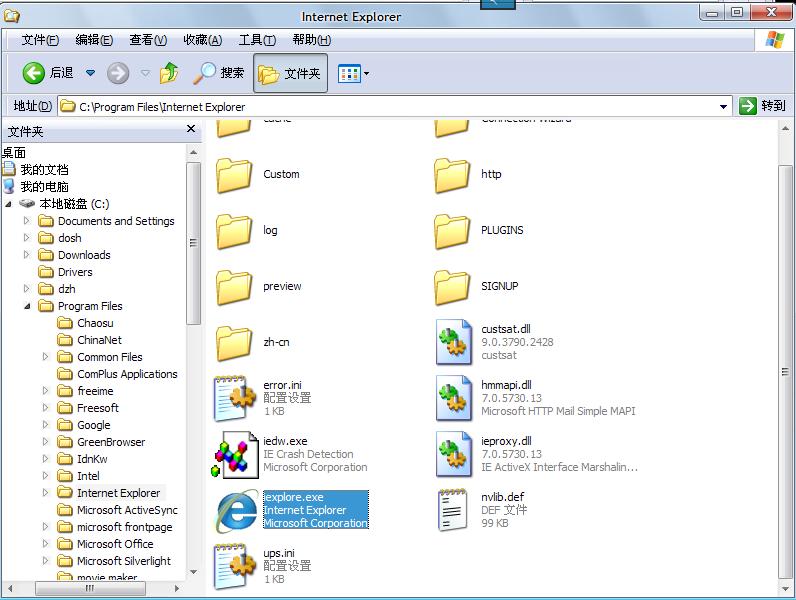Click the Intel folder icon in tree
This screenshot has height=600, width=796.
[x=65, y=476]
